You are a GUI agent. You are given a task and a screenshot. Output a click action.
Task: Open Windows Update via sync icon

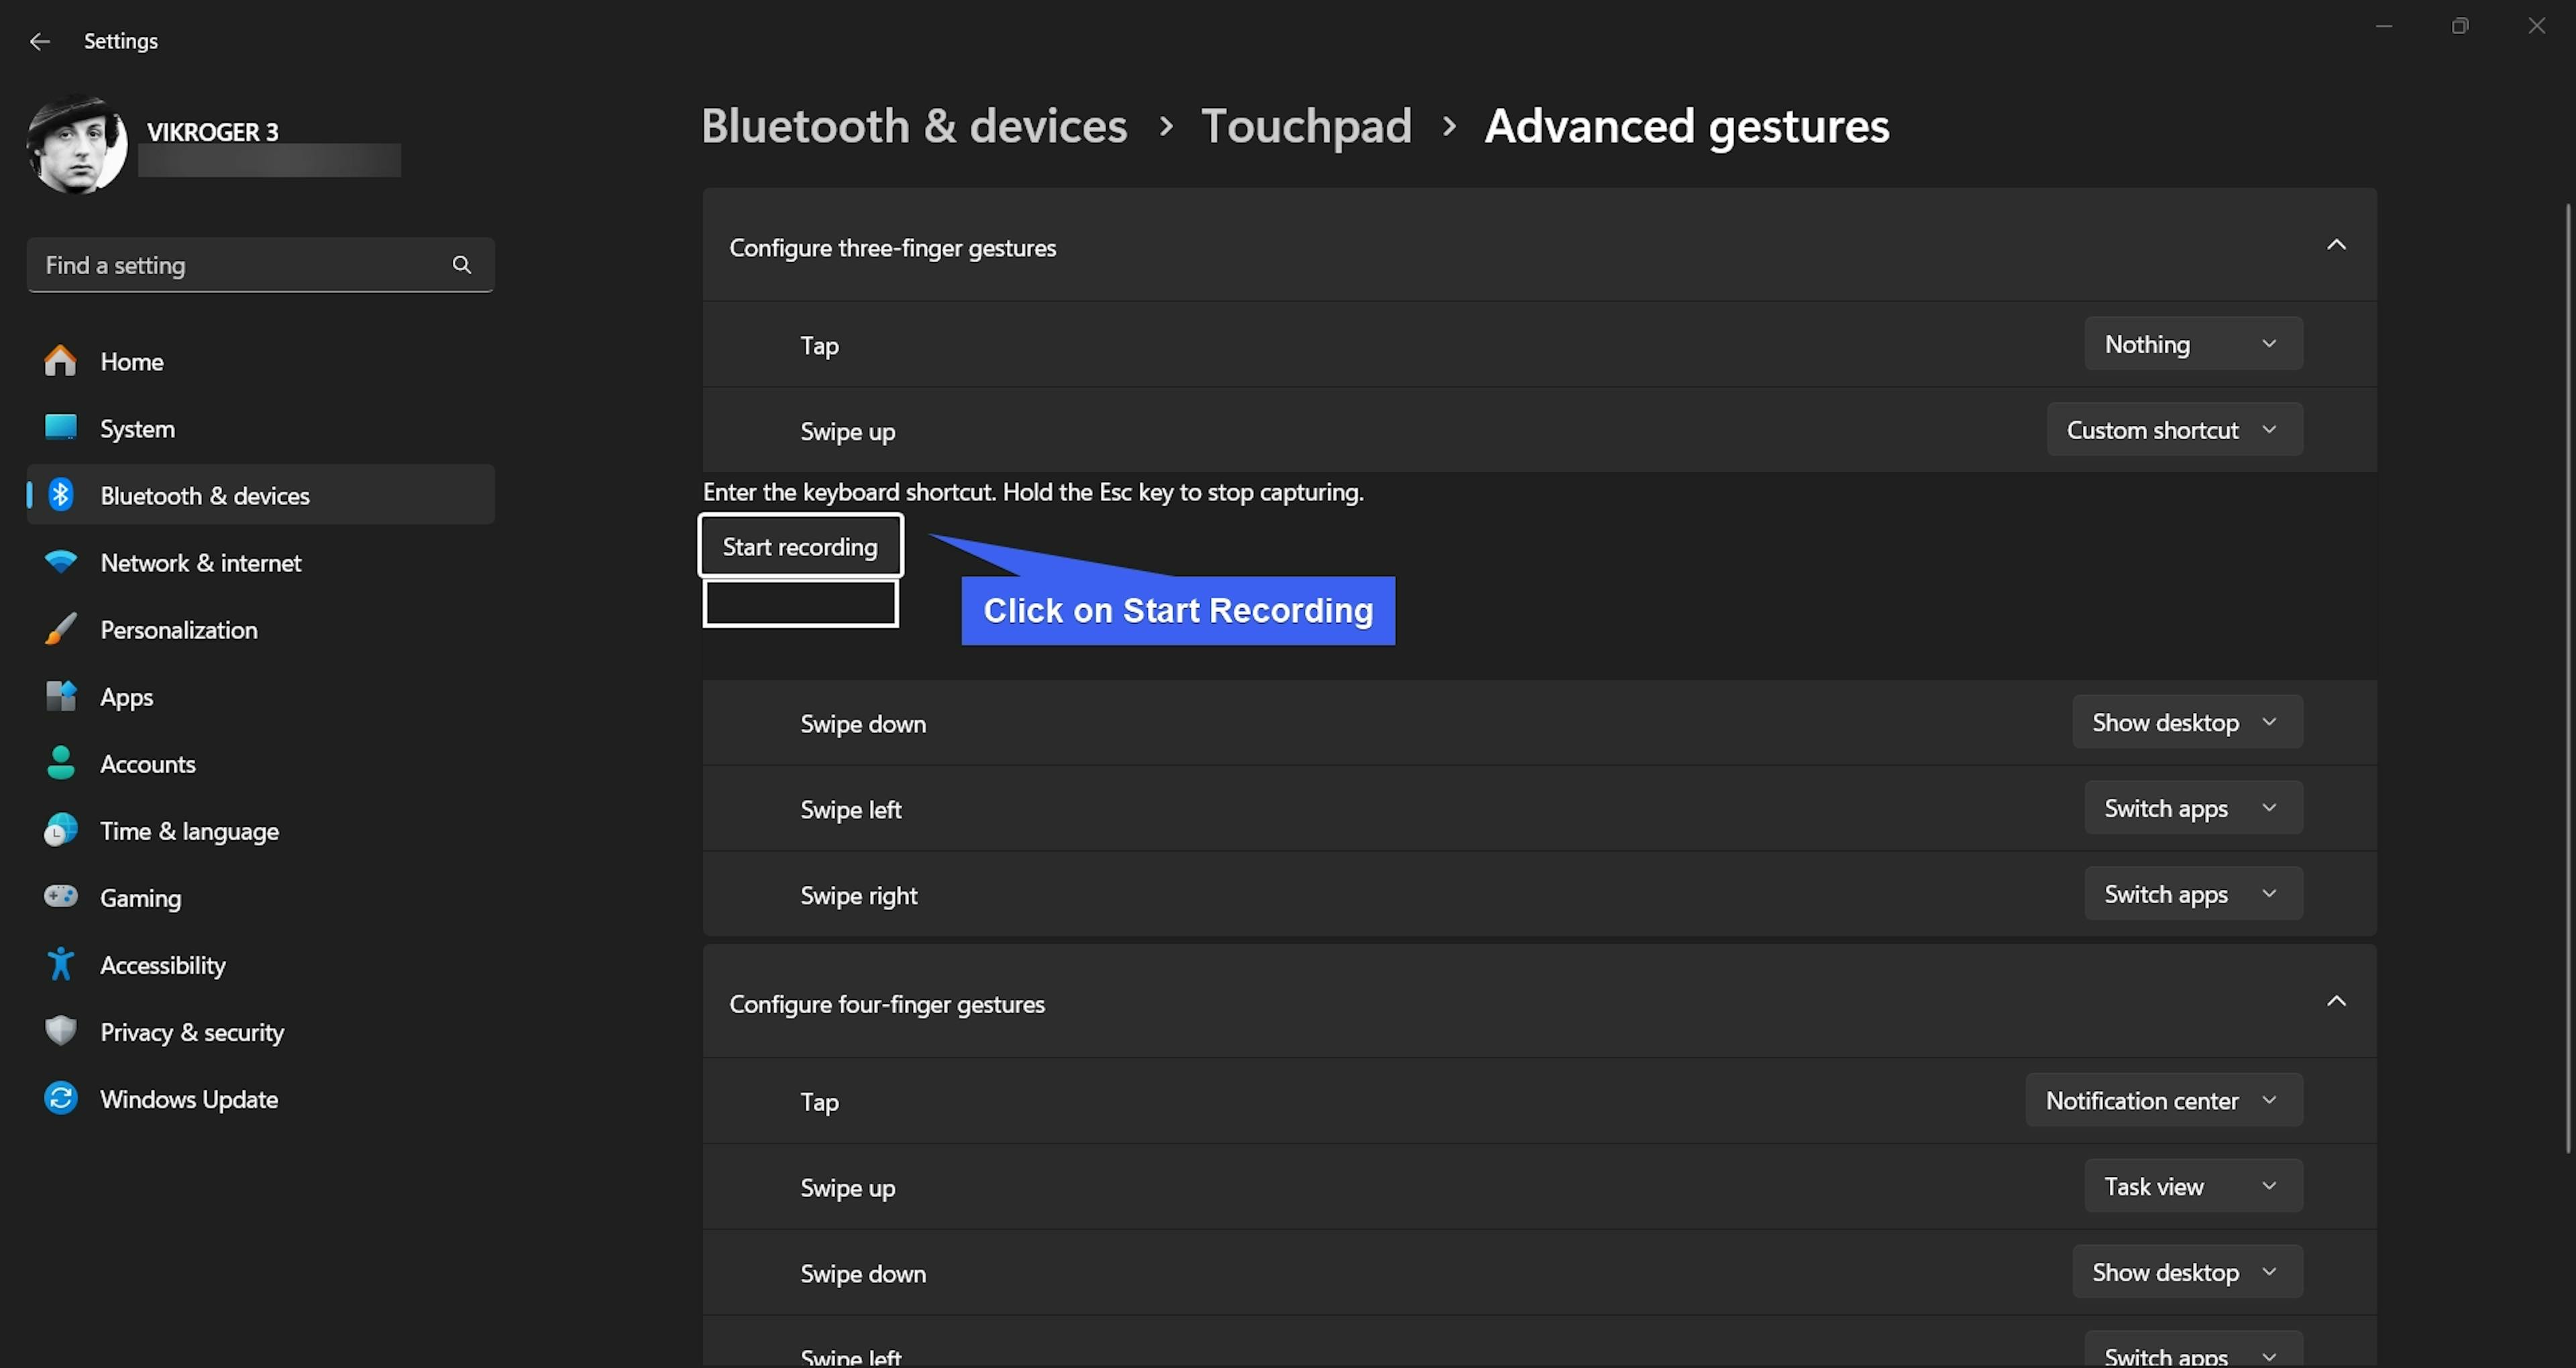pyautogui.click(x=60, y=1098)
